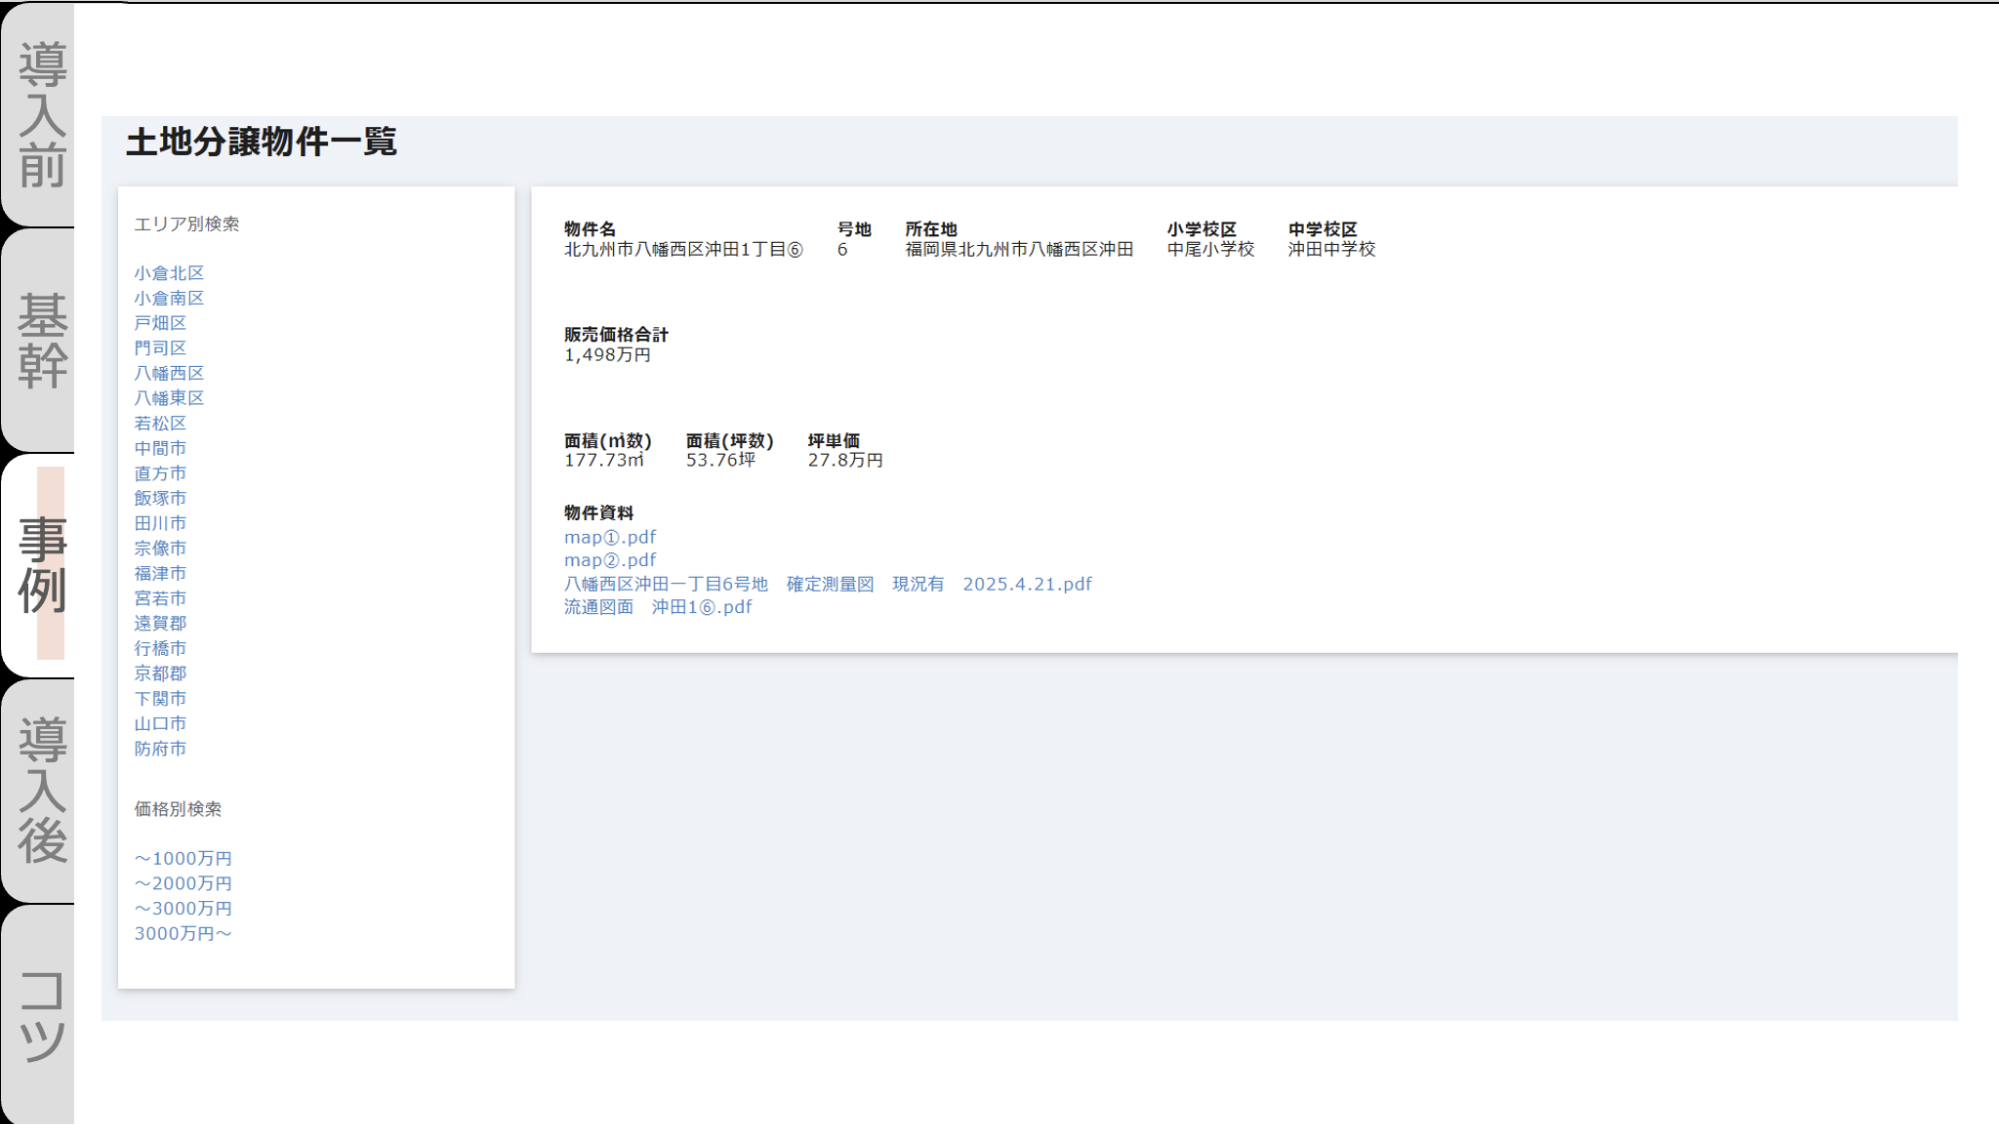Filter price 3000万円 and above
This screenshot has height=1125, width=1999.
pos(183,933)
